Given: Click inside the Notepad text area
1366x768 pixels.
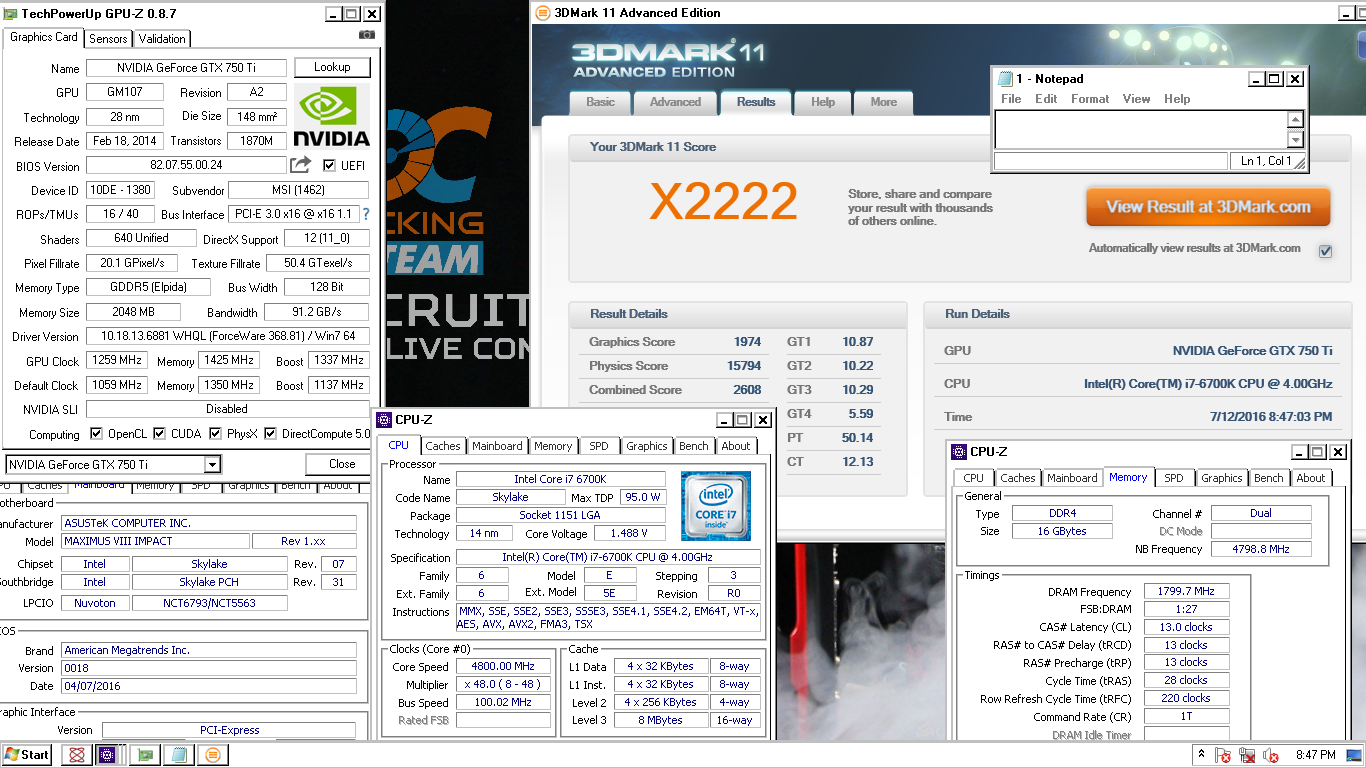Looking at the screenshot, I should point(1140,130).
